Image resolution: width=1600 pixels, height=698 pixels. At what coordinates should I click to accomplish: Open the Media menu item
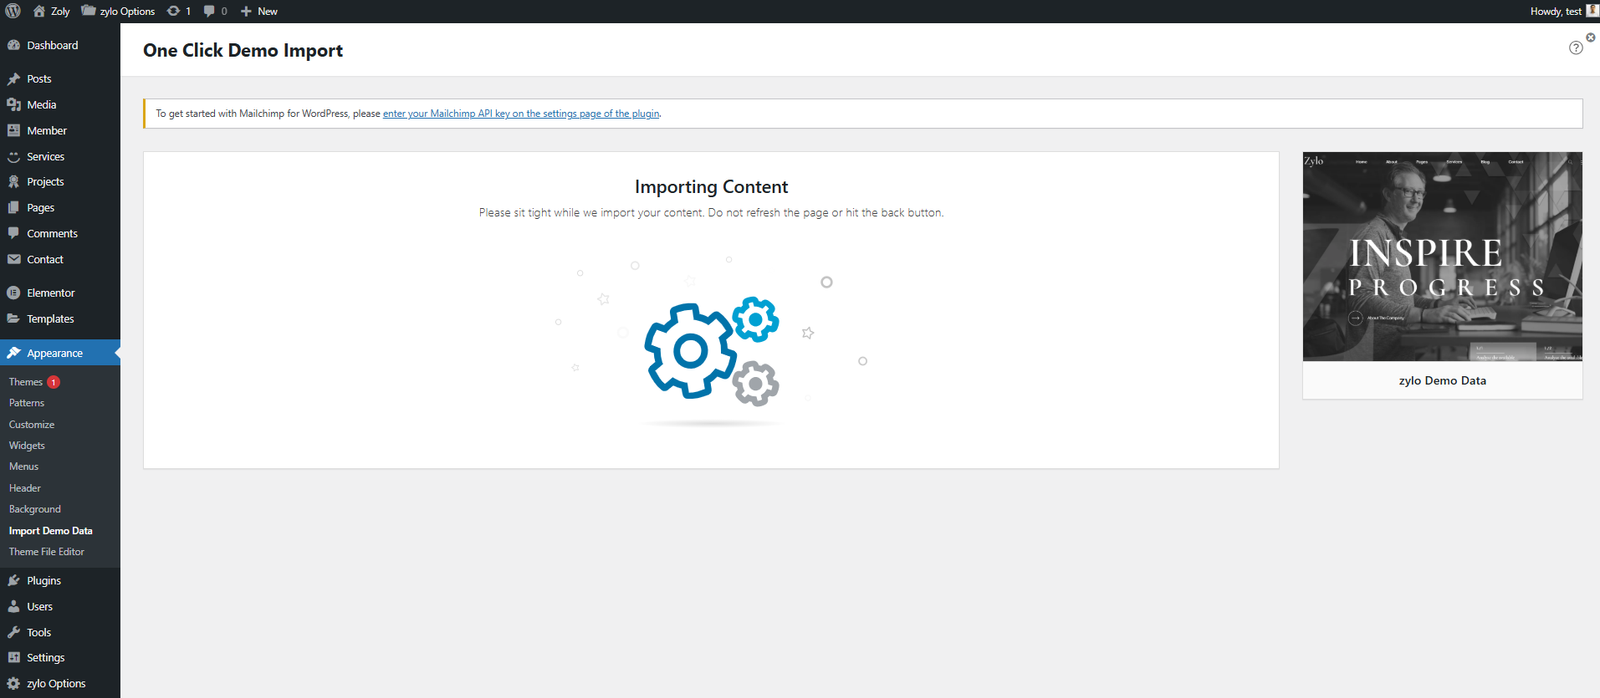41,105
